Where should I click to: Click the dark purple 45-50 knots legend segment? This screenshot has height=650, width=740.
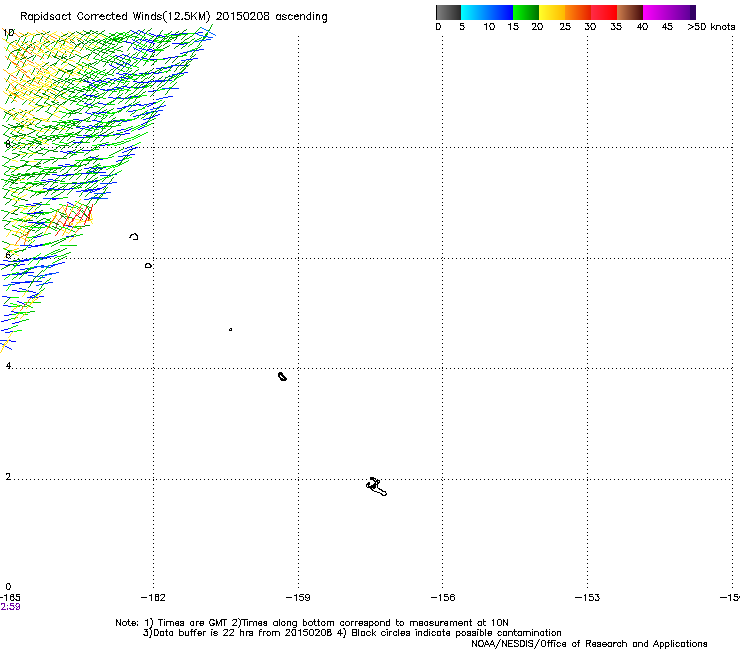click(x=682, y=12)
